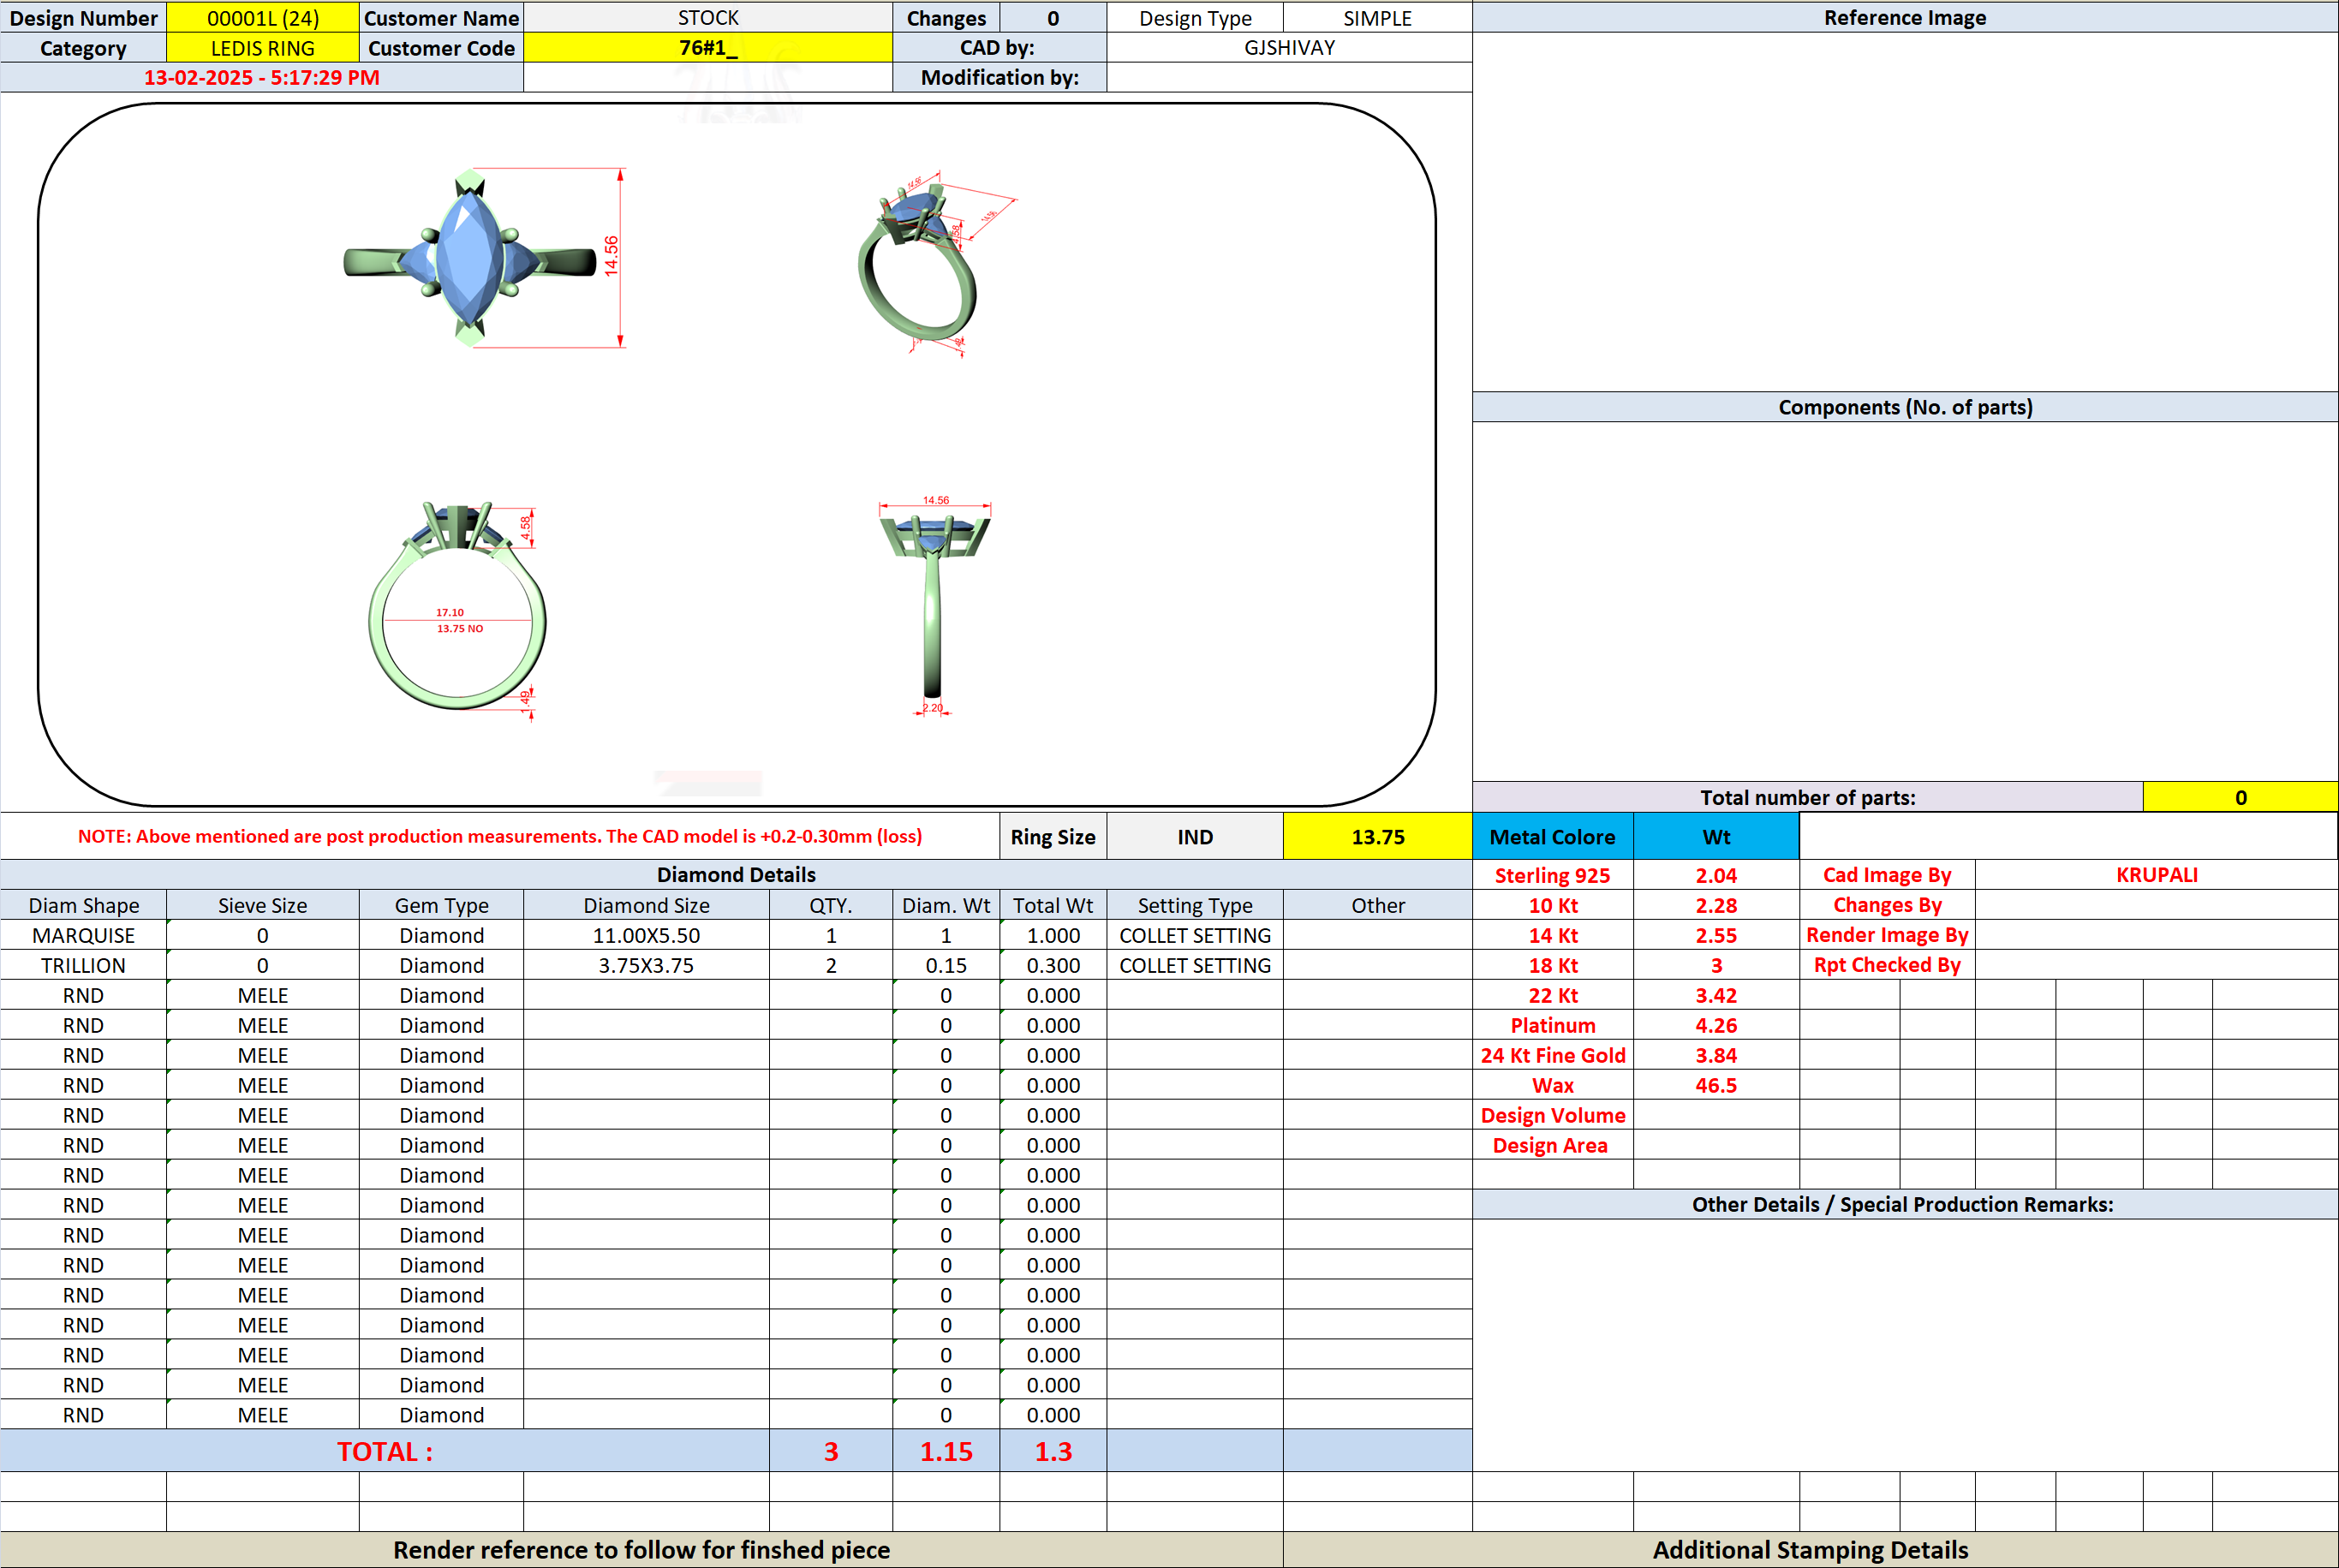
Task: Click diamond size 3.75X3.75 cell
Action: pos(646,965)
